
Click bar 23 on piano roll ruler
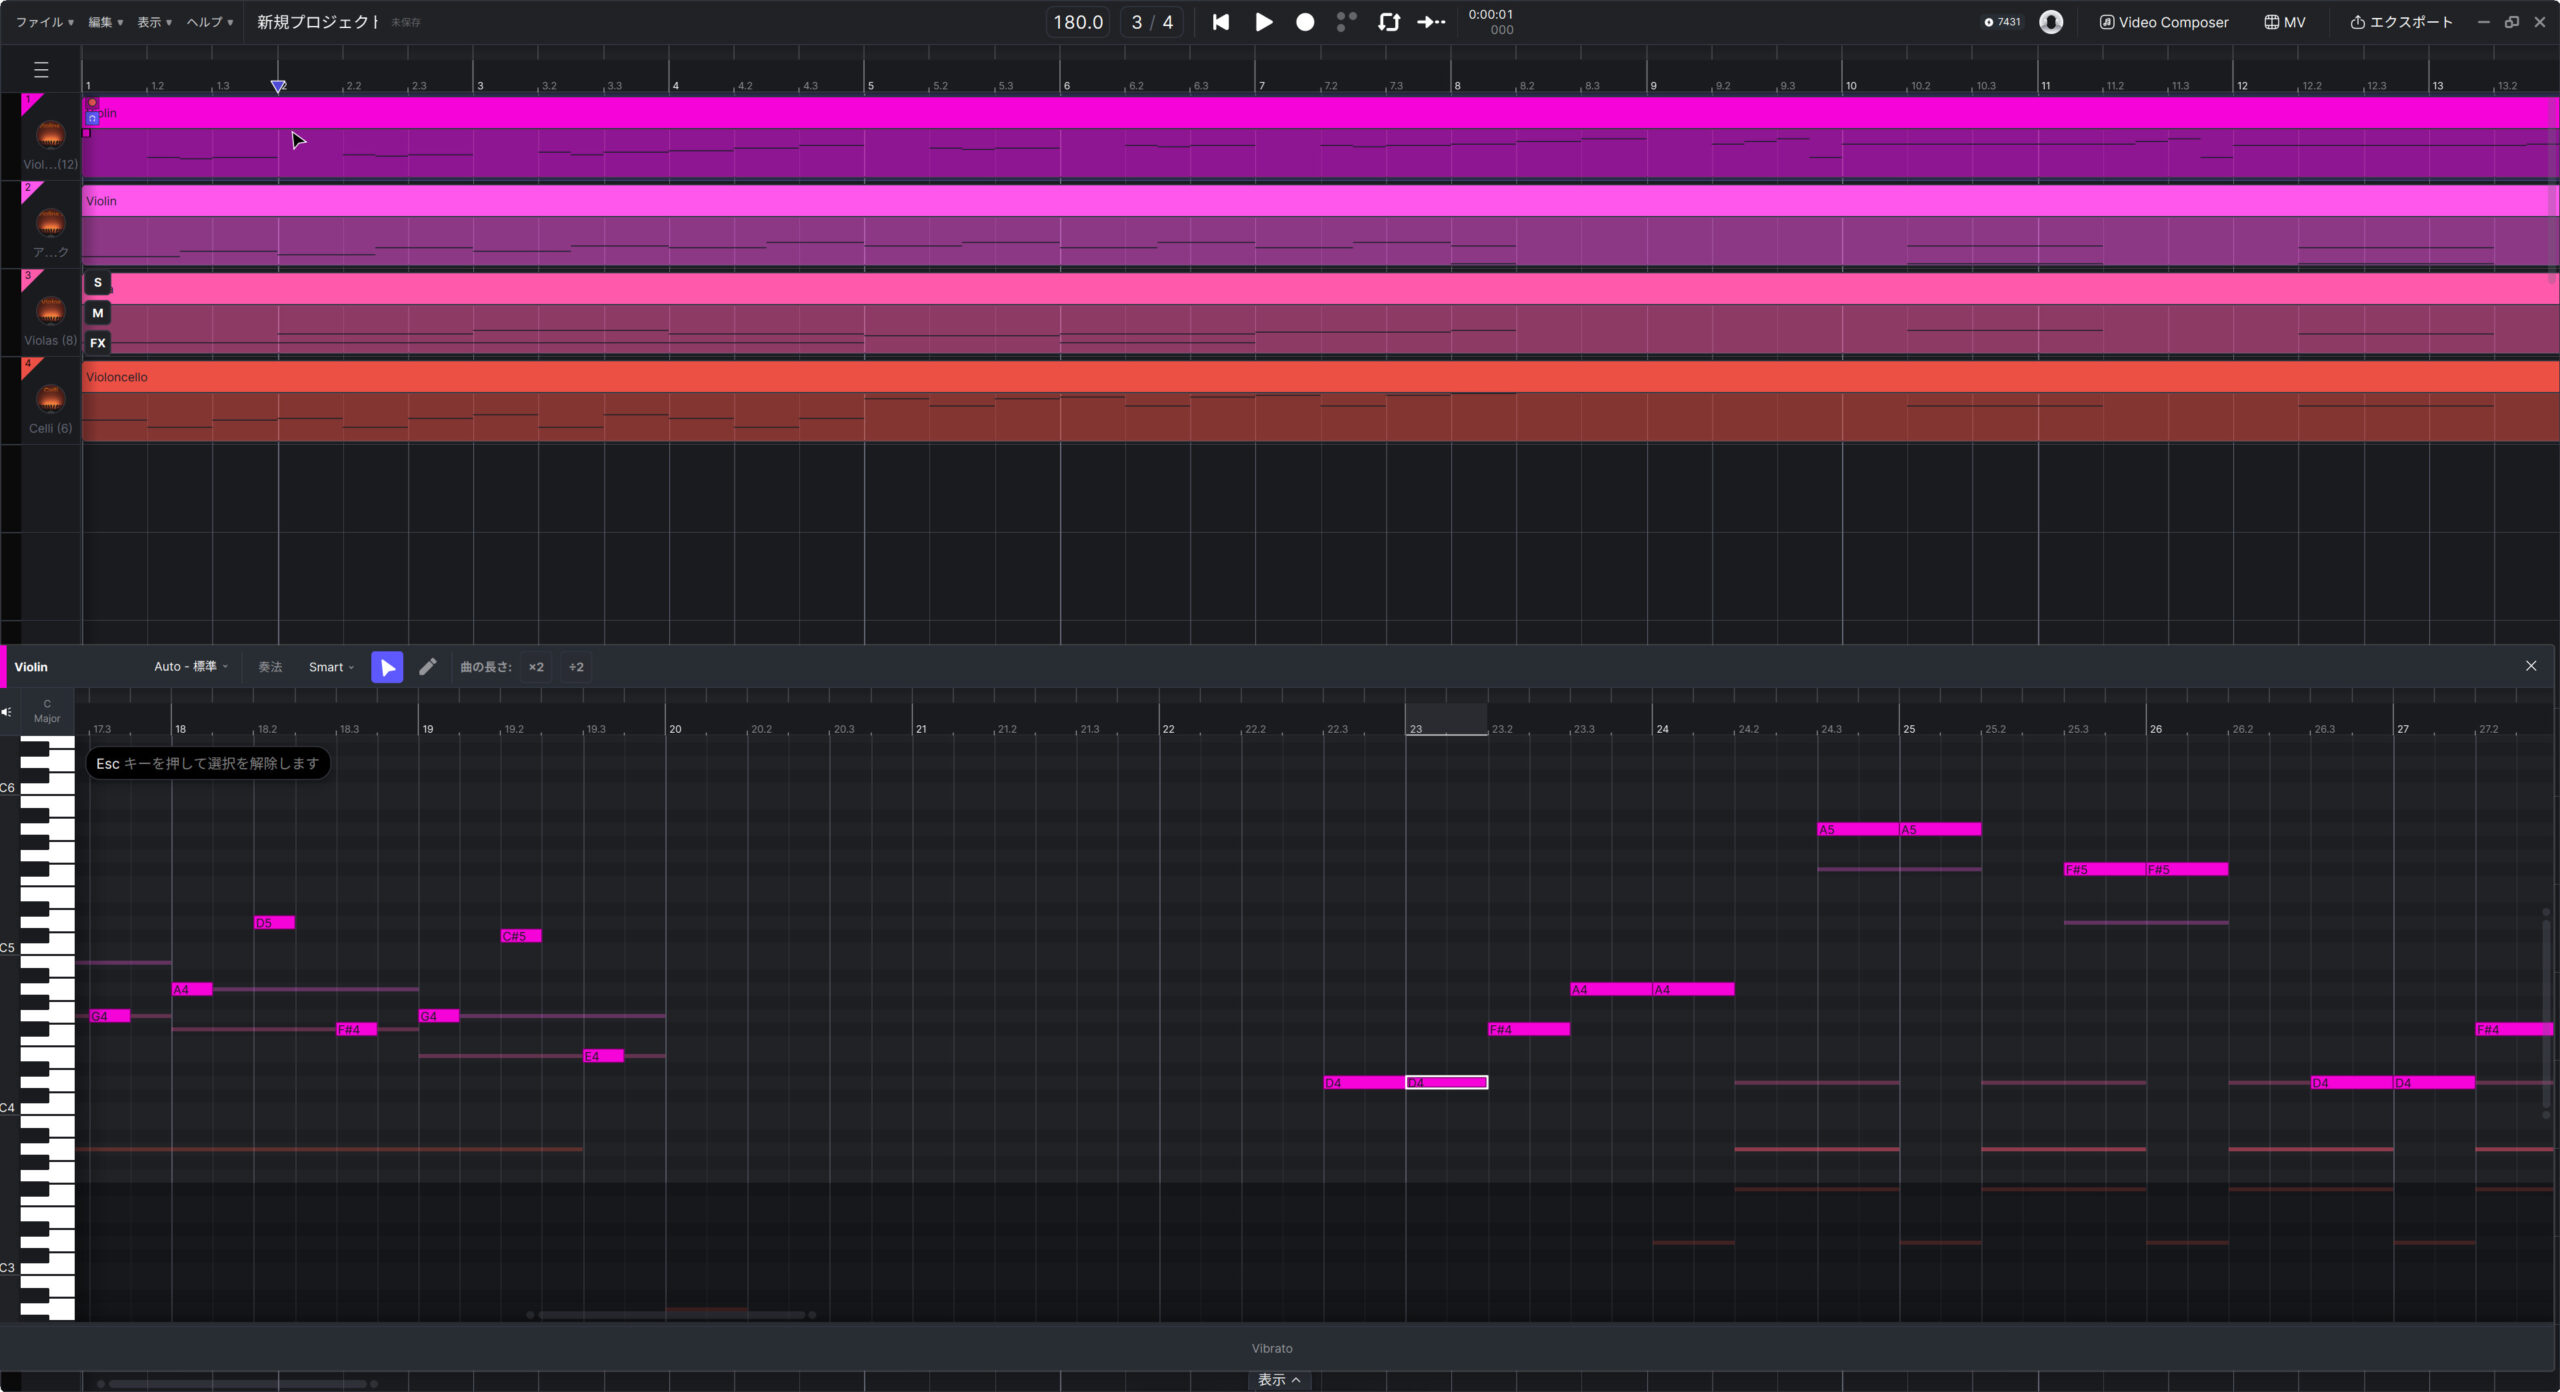coord(1415,729)
